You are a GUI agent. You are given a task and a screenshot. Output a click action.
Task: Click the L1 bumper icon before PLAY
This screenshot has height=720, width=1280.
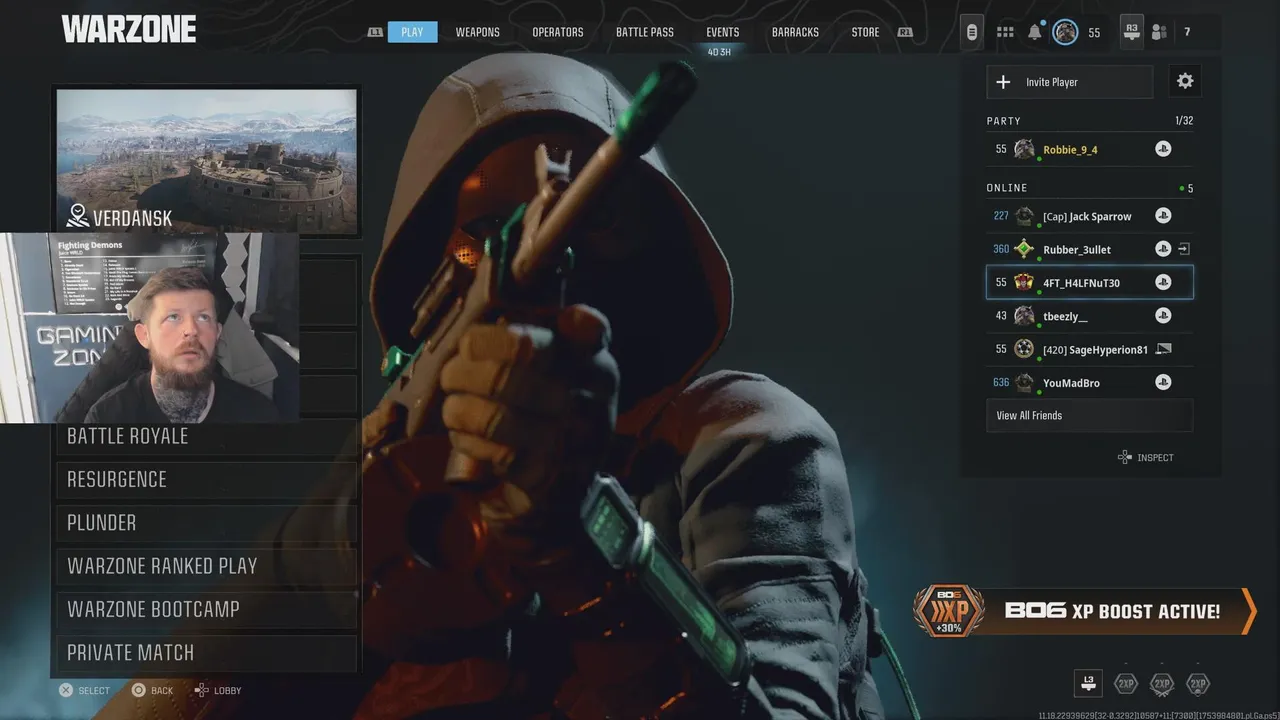(x=375, y=32)
